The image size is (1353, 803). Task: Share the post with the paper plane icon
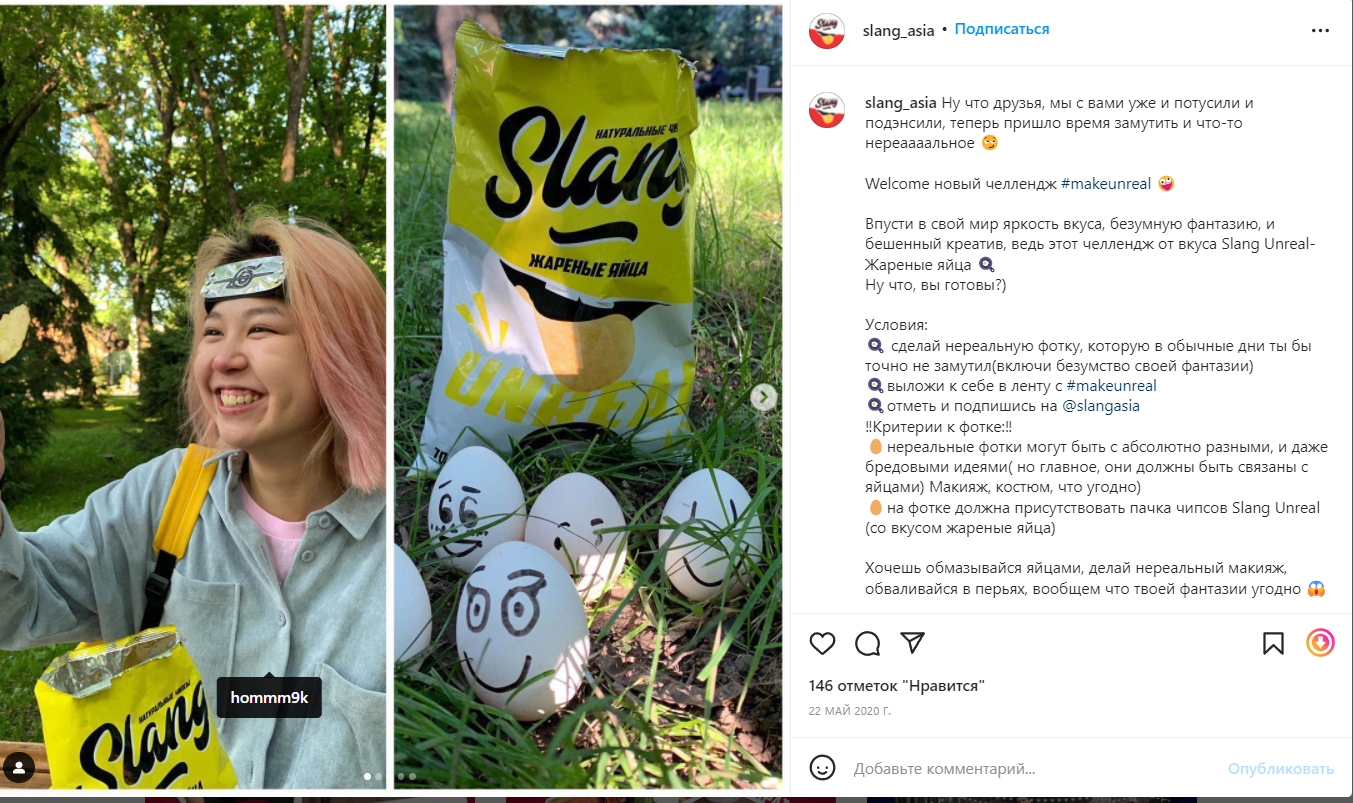coord(912,642)
